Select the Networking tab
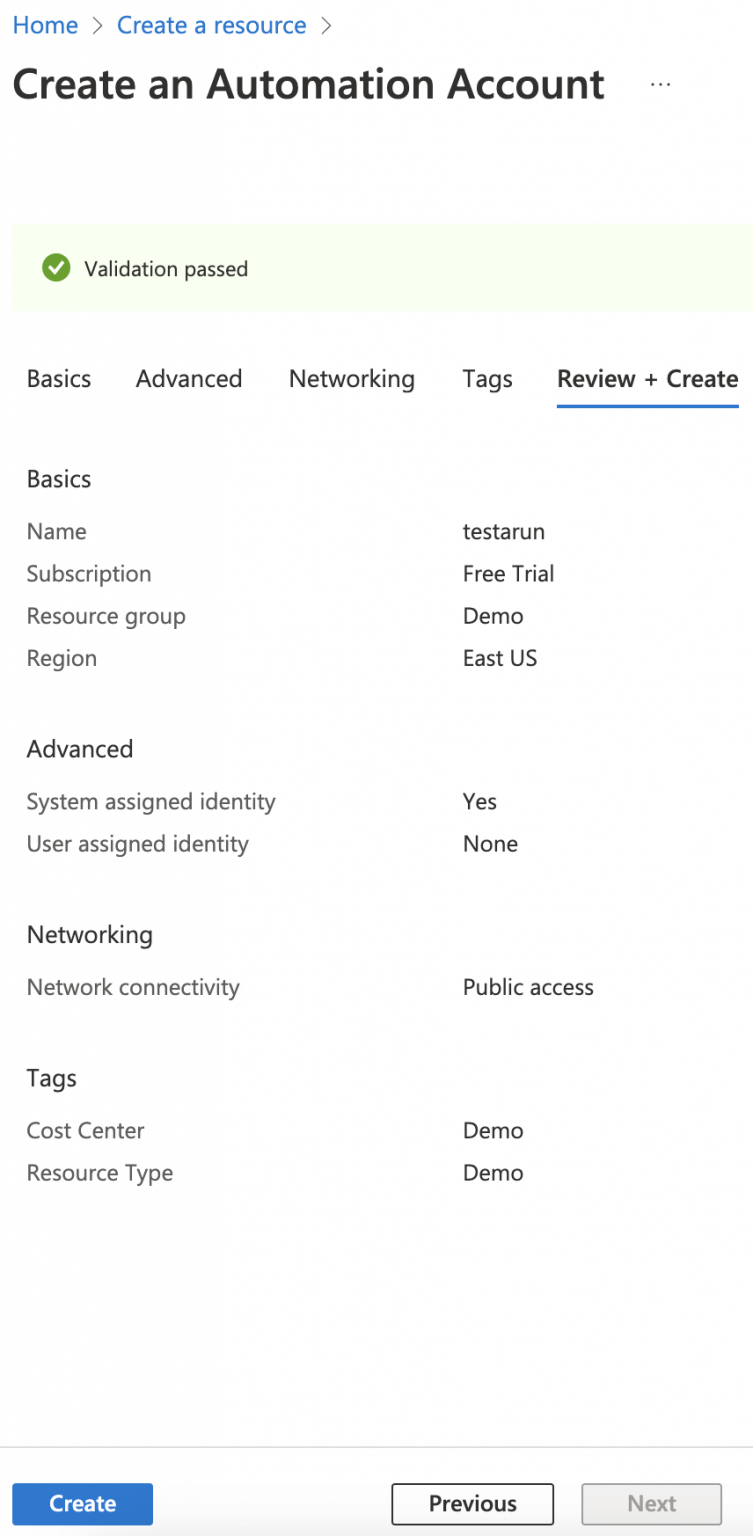The width and height of the screenshot is (753, 1536). coord(352,379)
